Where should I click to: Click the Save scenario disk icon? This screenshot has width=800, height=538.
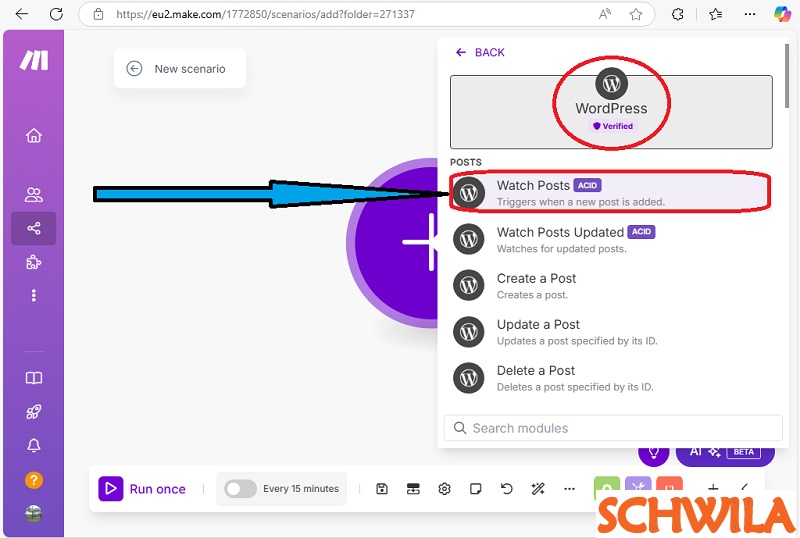382,489
